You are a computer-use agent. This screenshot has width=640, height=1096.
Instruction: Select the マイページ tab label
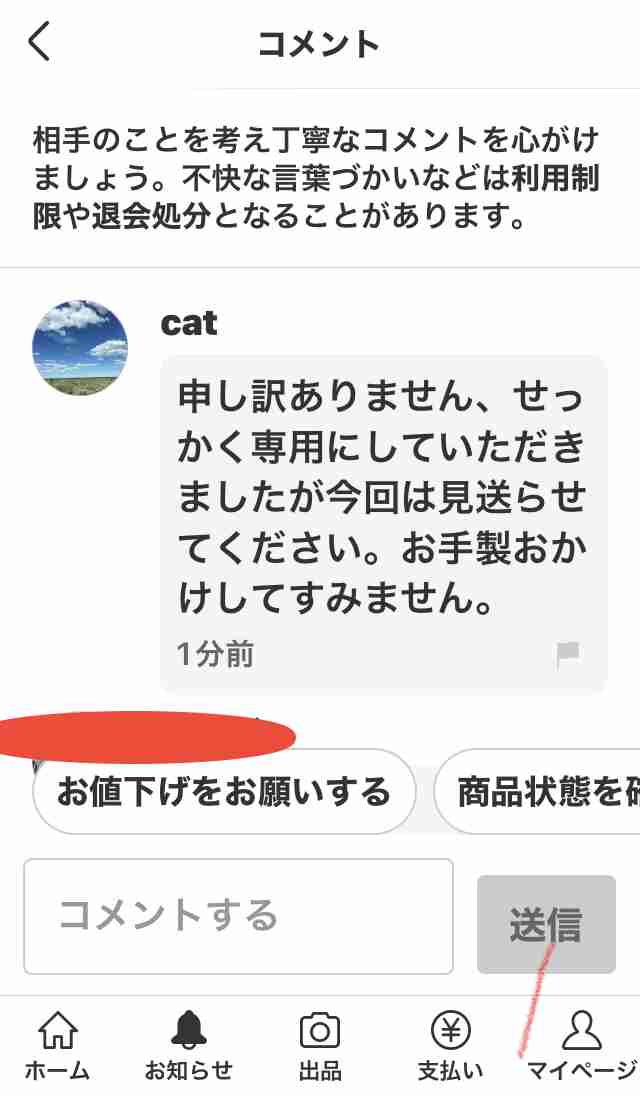coord(582,1070)
